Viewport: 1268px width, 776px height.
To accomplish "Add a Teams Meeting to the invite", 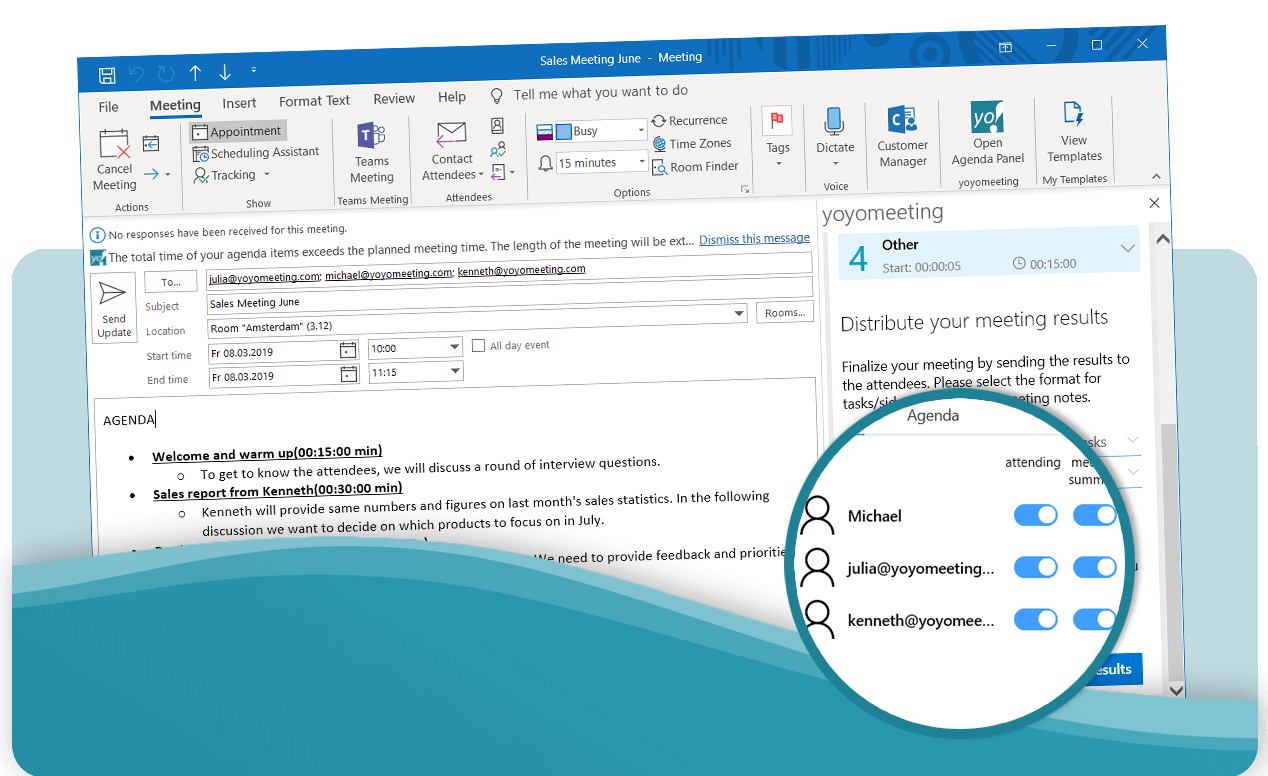I will (x=372, y=152).
